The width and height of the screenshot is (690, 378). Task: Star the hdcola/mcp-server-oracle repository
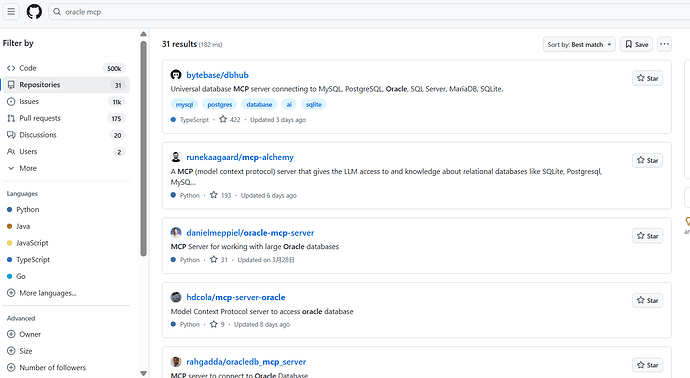point(647,301)
